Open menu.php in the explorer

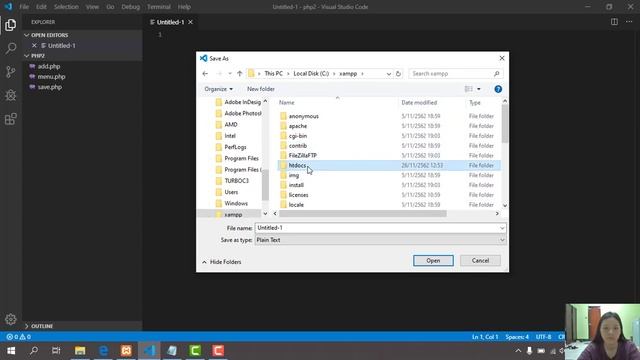[x=51, y=77]
